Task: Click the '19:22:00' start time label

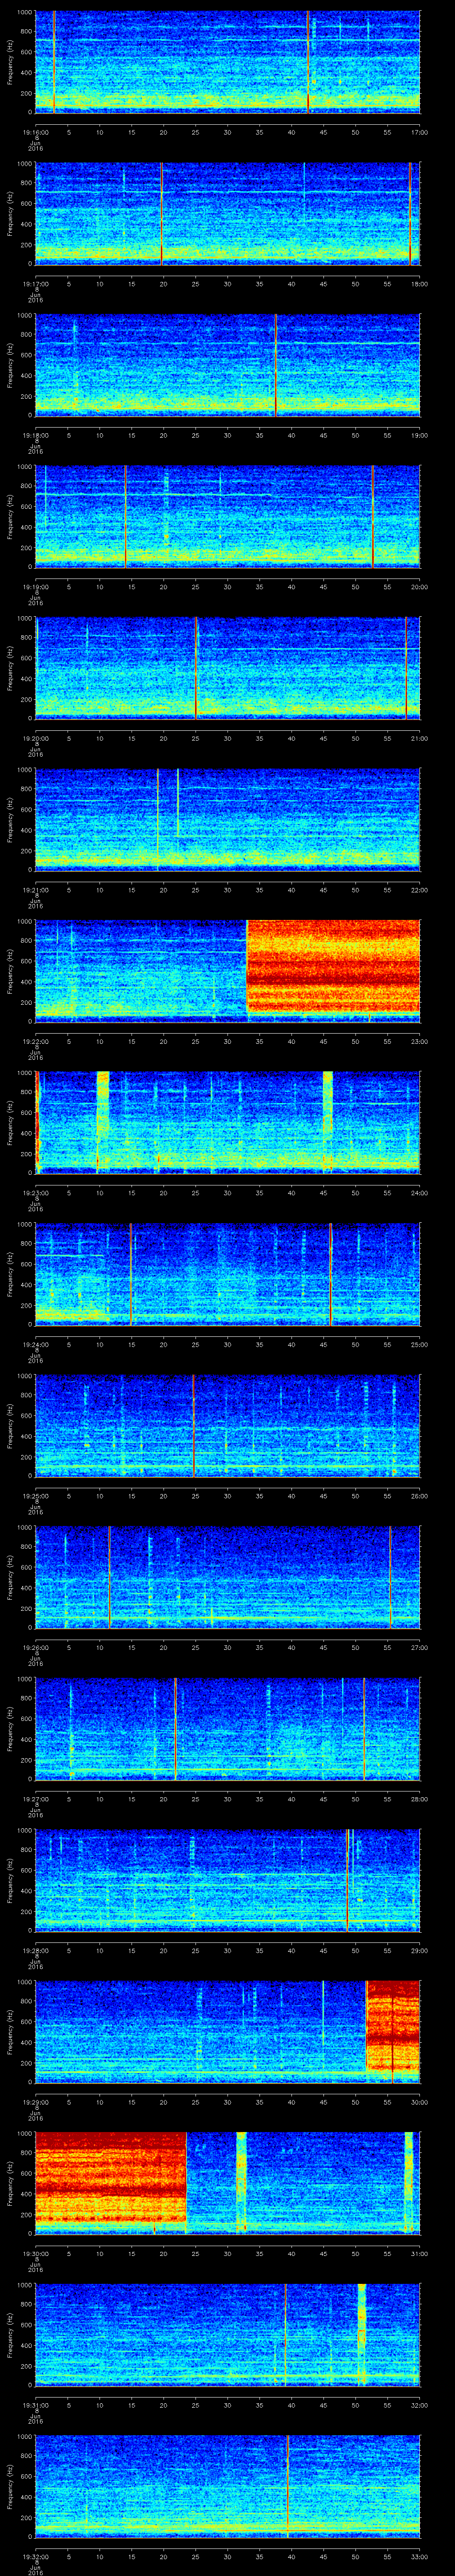Action: pos(36,1041)
